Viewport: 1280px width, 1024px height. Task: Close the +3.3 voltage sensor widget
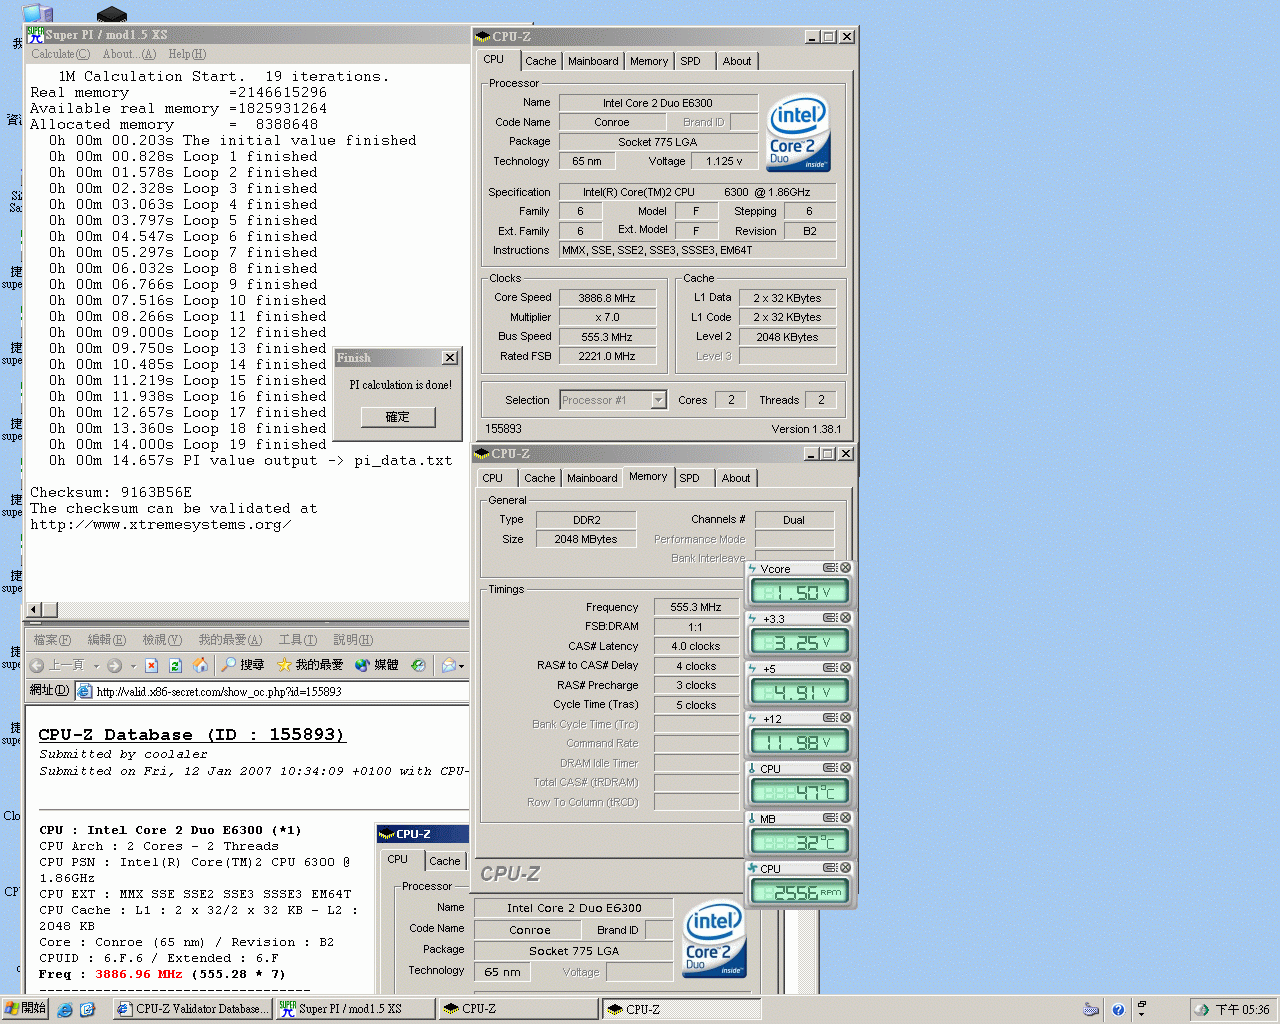pyautogui.click(x=845, y=618)
